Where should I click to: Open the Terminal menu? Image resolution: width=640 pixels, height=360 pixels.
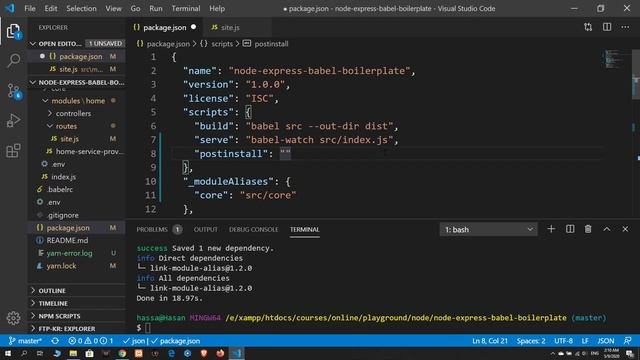pos(186,9)
